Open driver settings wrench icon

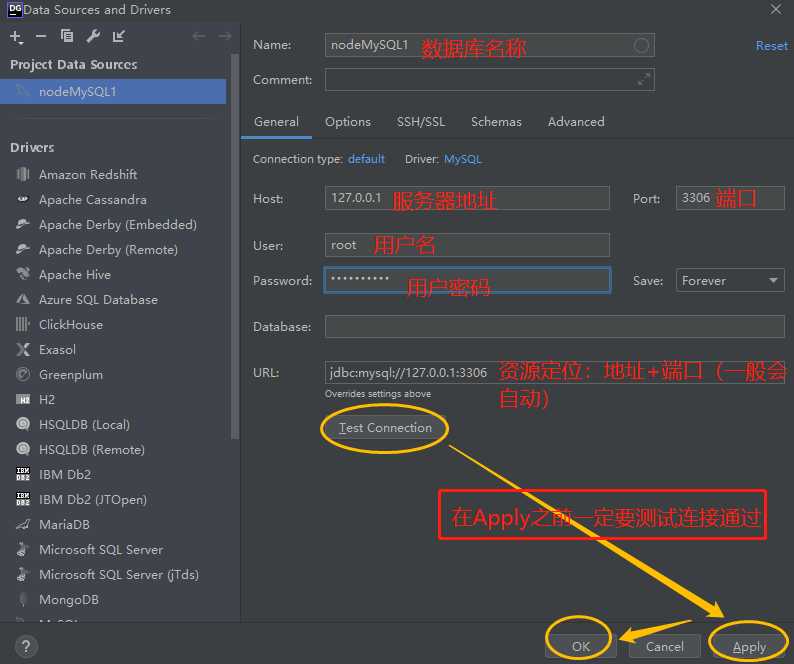point(93,36)
